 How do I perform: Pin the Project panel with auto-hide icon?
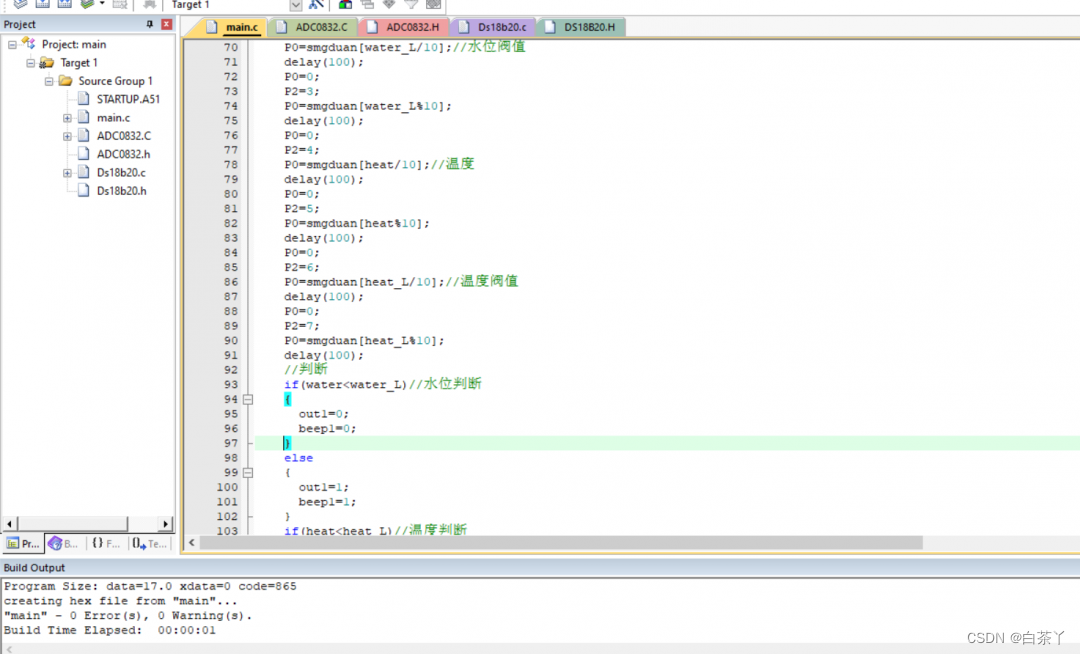[150, 24]
